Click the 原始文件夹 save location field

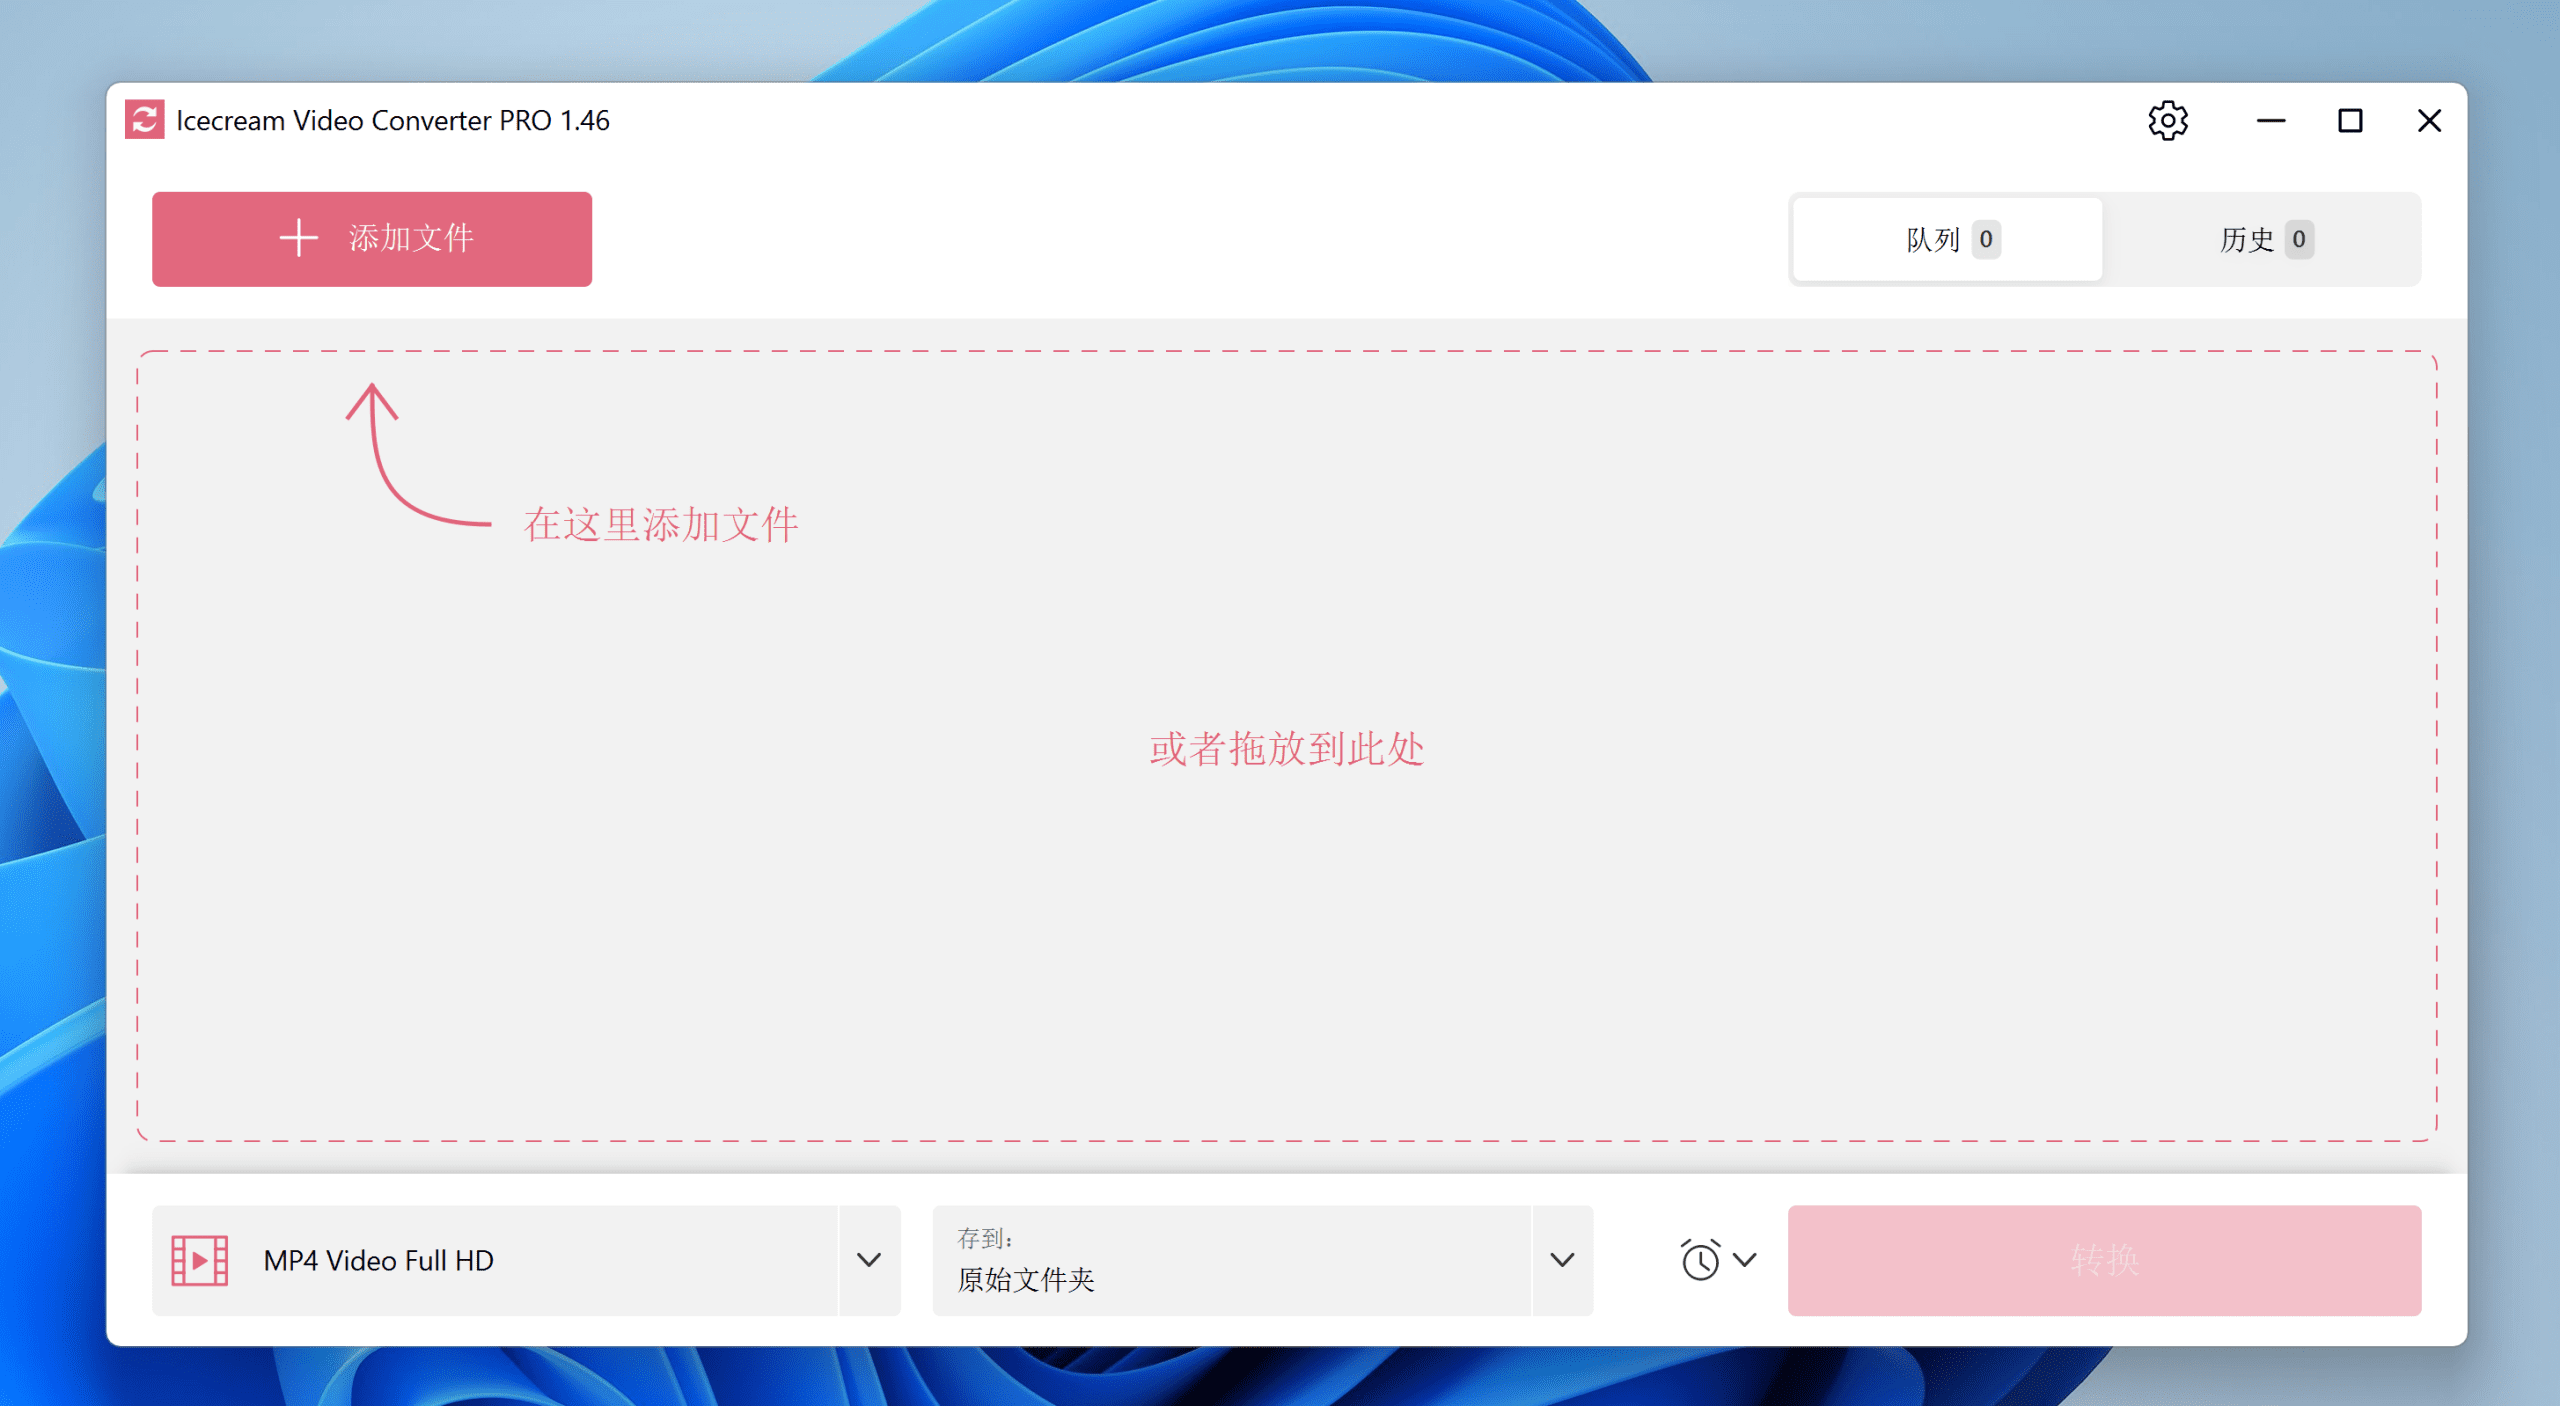coord(1231,1260)
